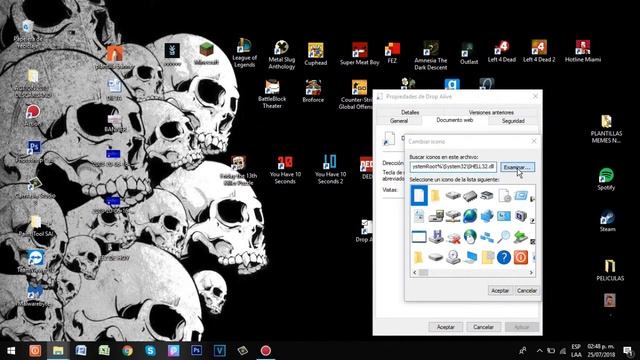The height and width of the screenshot is (360, 640).
Task: Select You Have 10 Seconds 2 shortcut
Action: click(330, 169)
